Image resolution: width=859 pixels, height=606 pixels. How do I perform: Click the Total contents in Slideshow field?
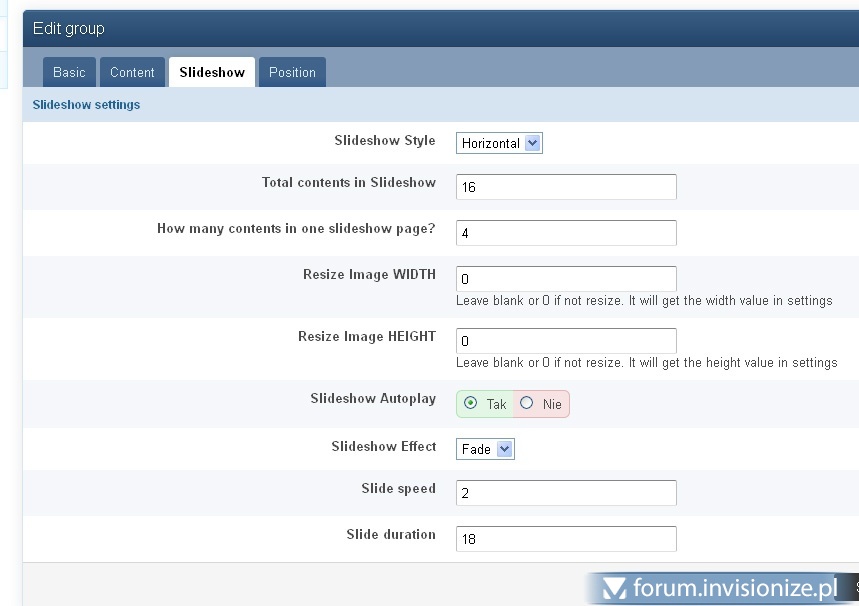click(x=566, y=187)
